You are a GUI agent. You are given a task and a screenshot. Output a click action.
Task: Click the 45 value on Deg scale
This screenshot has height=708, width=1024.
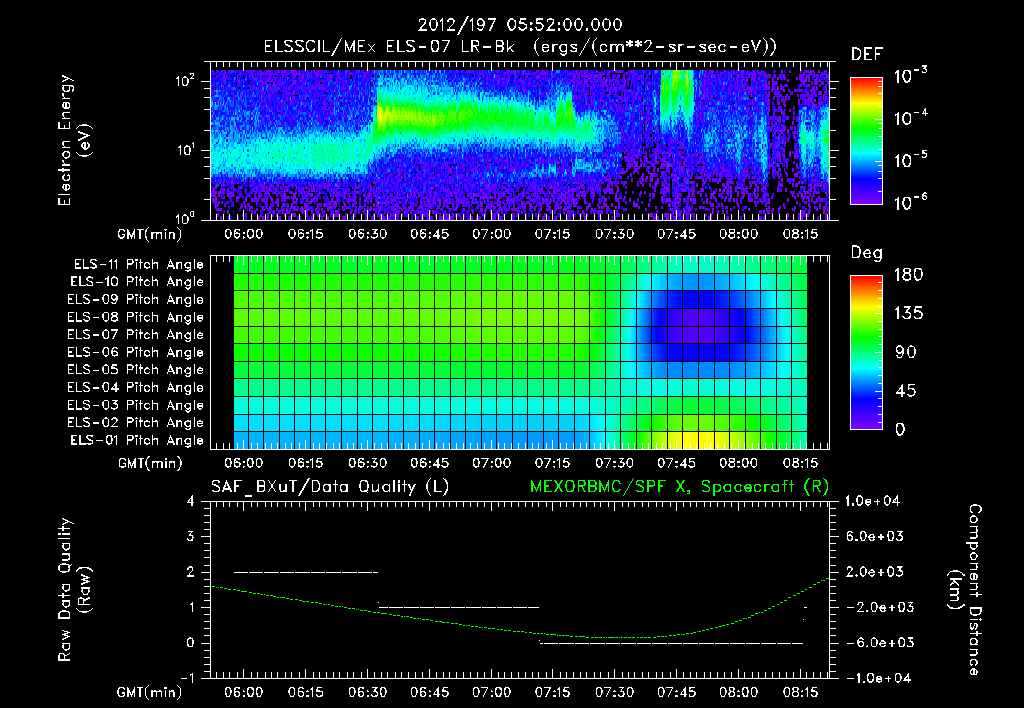(905, 391)
